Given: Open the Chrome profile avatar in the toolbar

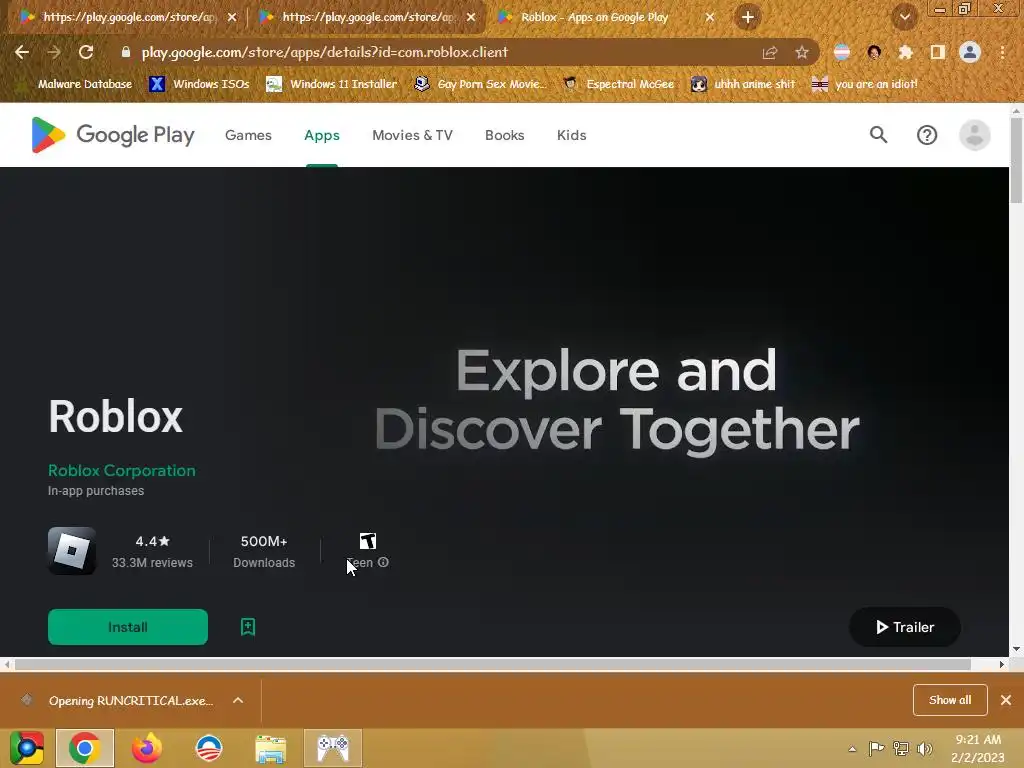Looking at the screenshot, I should (x=970, y=52).
